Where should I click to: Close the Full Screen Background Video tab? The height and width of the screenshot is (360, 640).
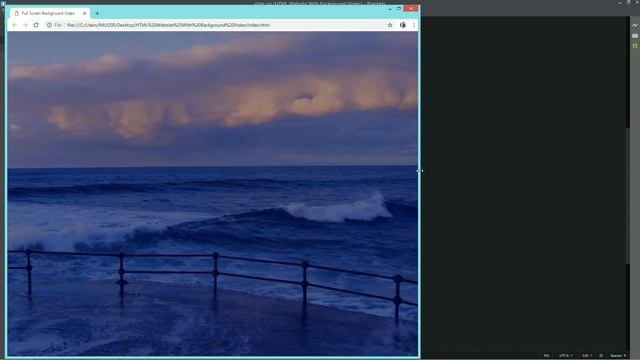84,13
